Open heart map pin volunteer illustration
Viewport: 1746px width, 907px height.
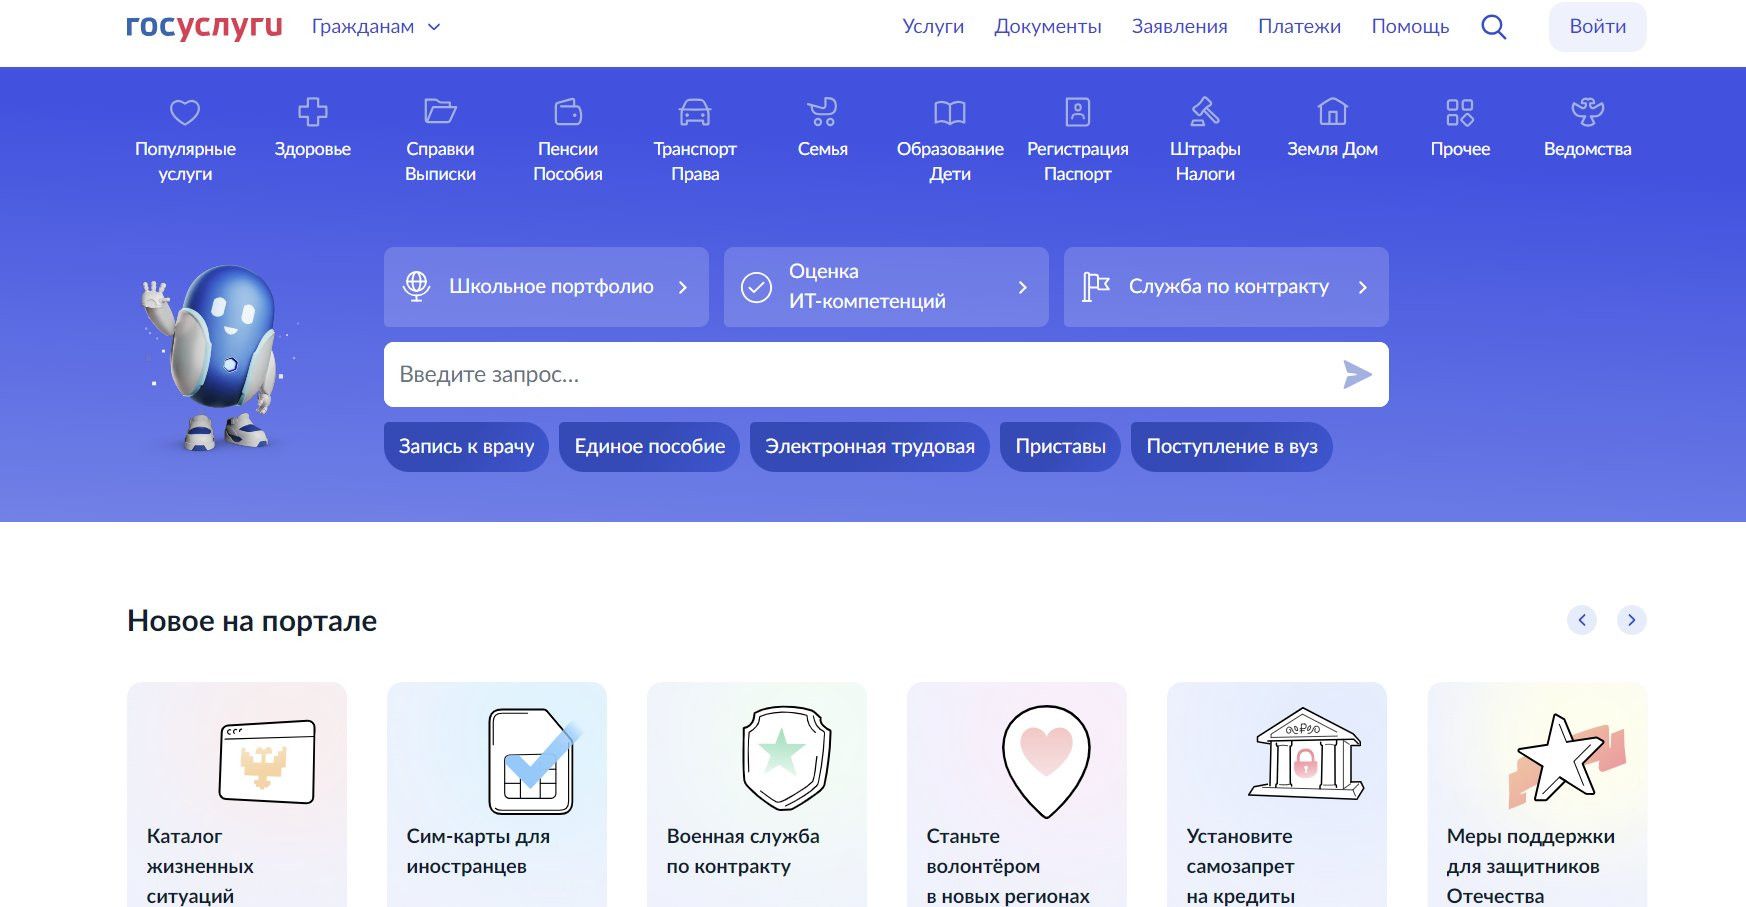[x=1046, y=761]
